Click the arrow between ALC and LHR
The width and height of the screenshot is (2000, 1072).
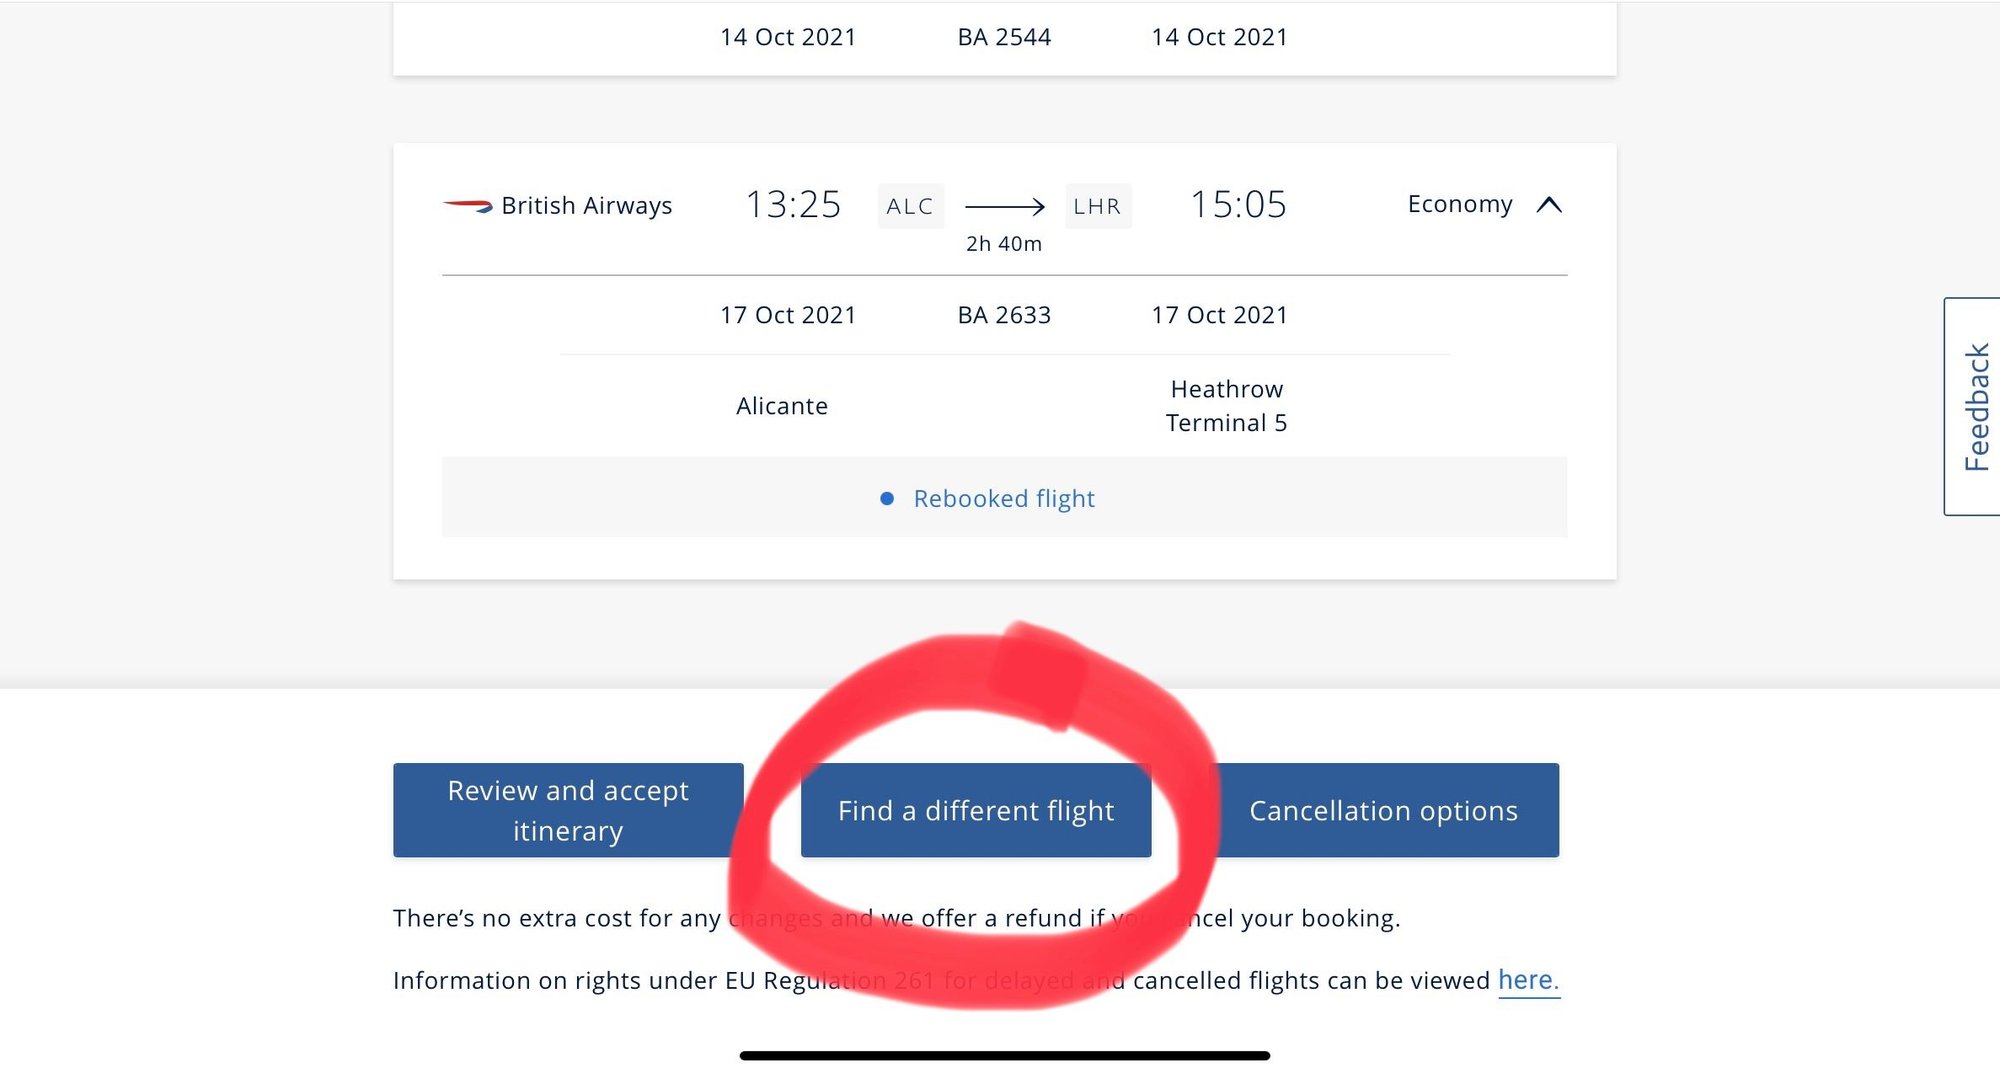pos(1004,206)
